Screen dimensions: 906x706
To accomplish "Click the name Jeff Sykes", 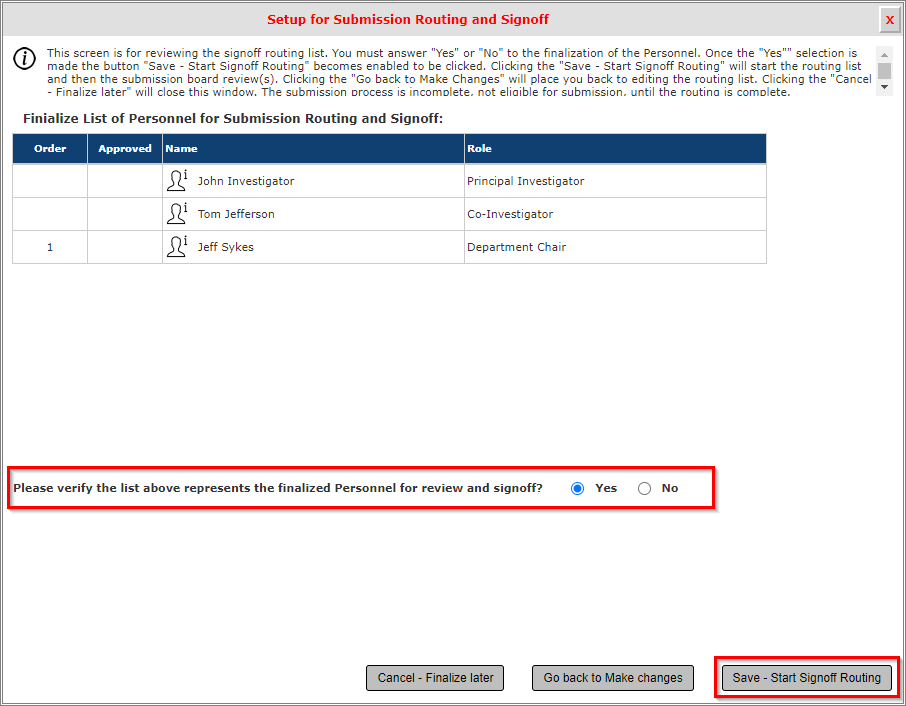I will click(x=225, y=247).
